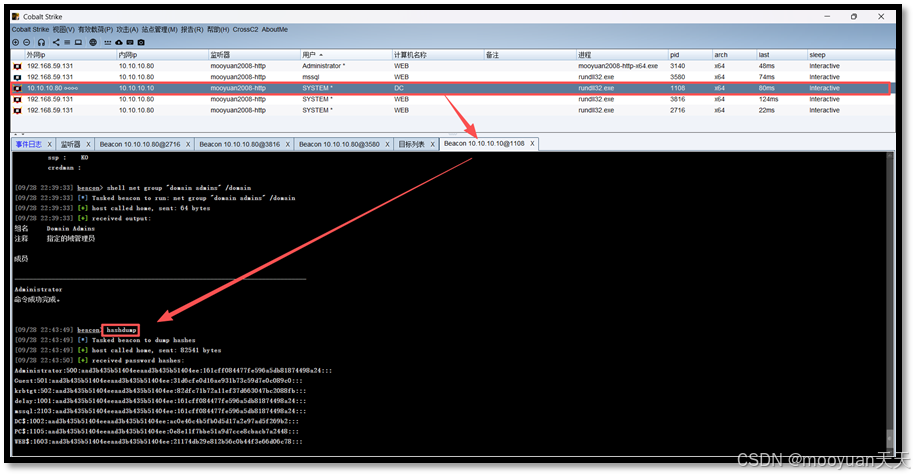Open the web/globe toolbar icon
The image size is (915, 476).
(x=93, y=43)
